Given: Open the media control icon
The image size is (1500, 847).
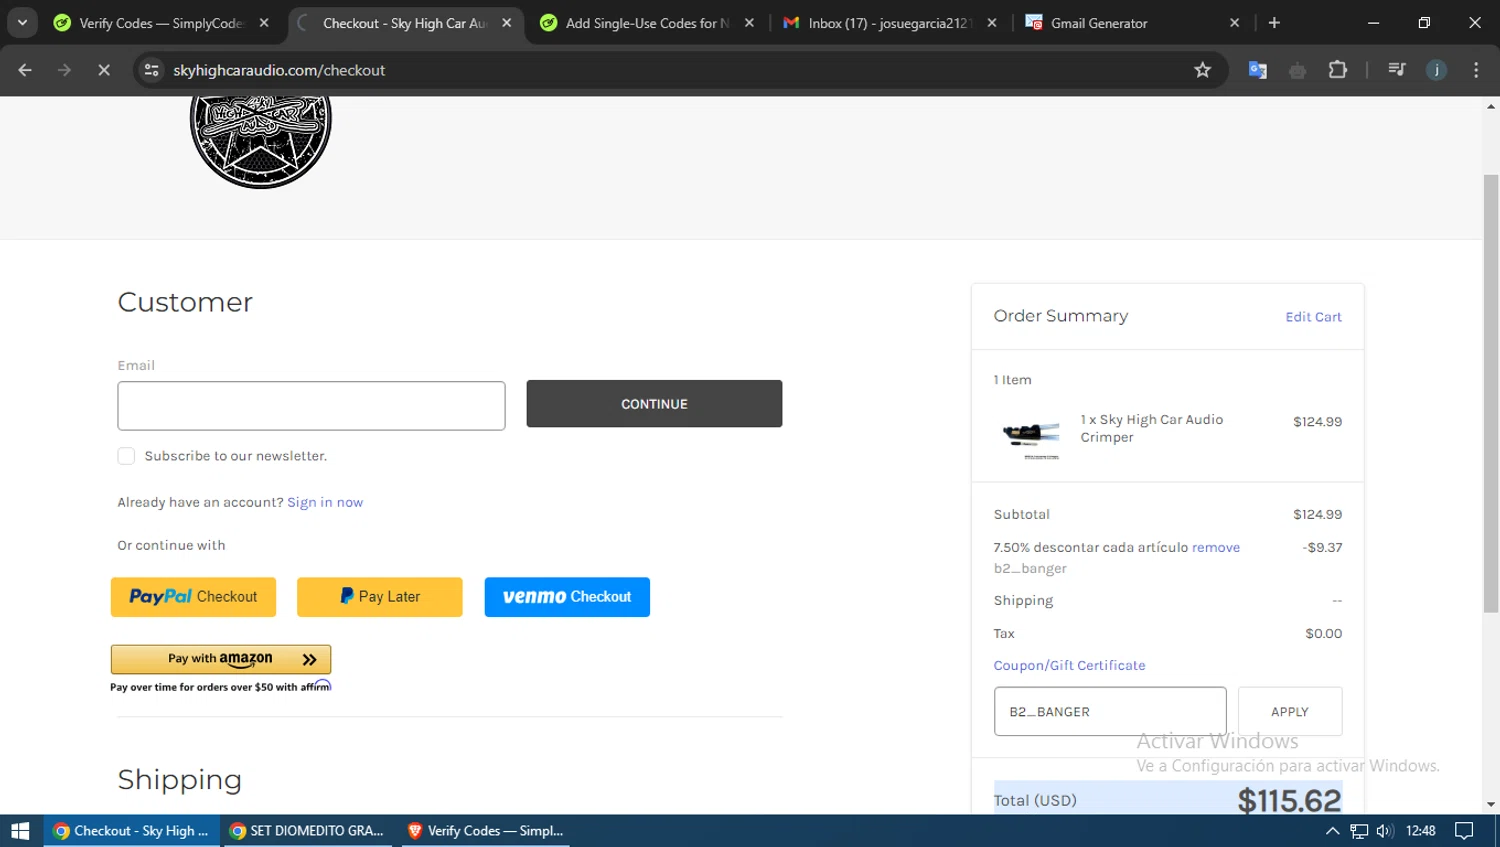Looking at the screenshot, I should tap(1397, 70).
